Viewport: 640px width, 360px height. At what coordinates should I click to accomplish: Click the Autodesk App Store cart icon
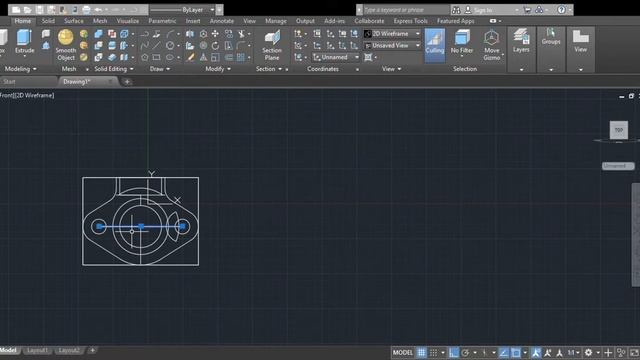(x=527, y=9)
